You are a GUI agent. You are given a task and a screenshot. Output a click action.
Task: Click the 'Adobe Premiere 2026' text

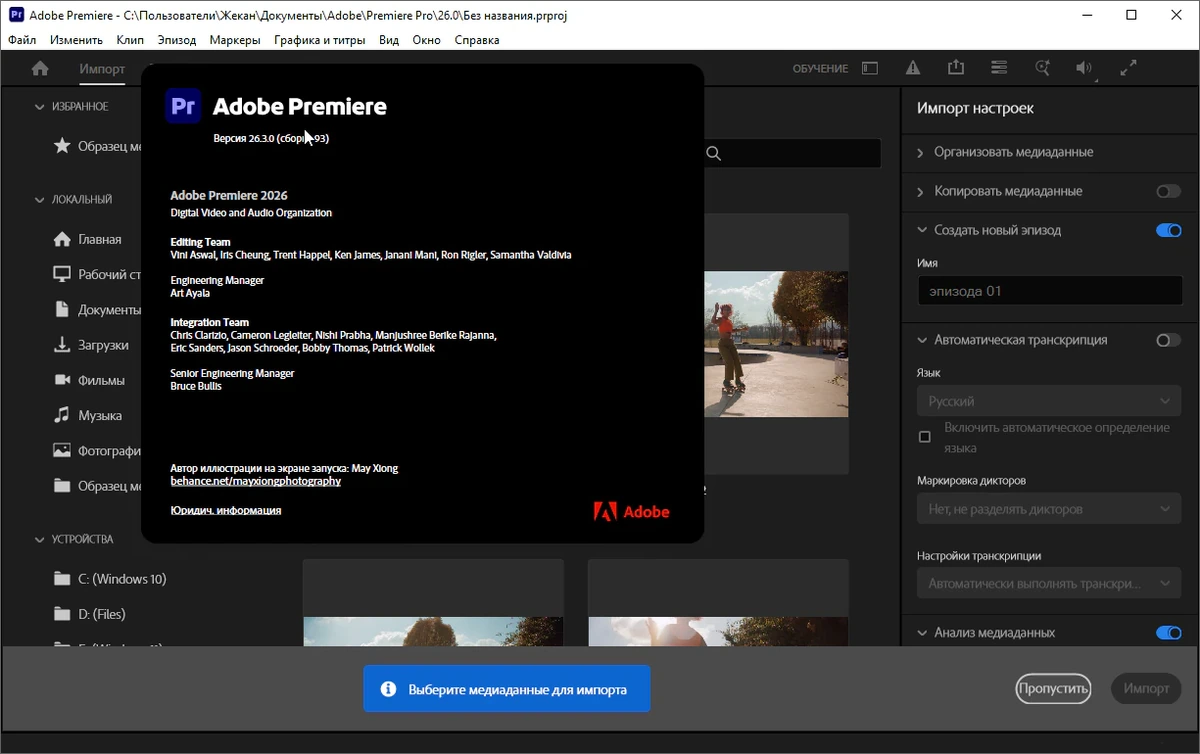coord(229,195)
